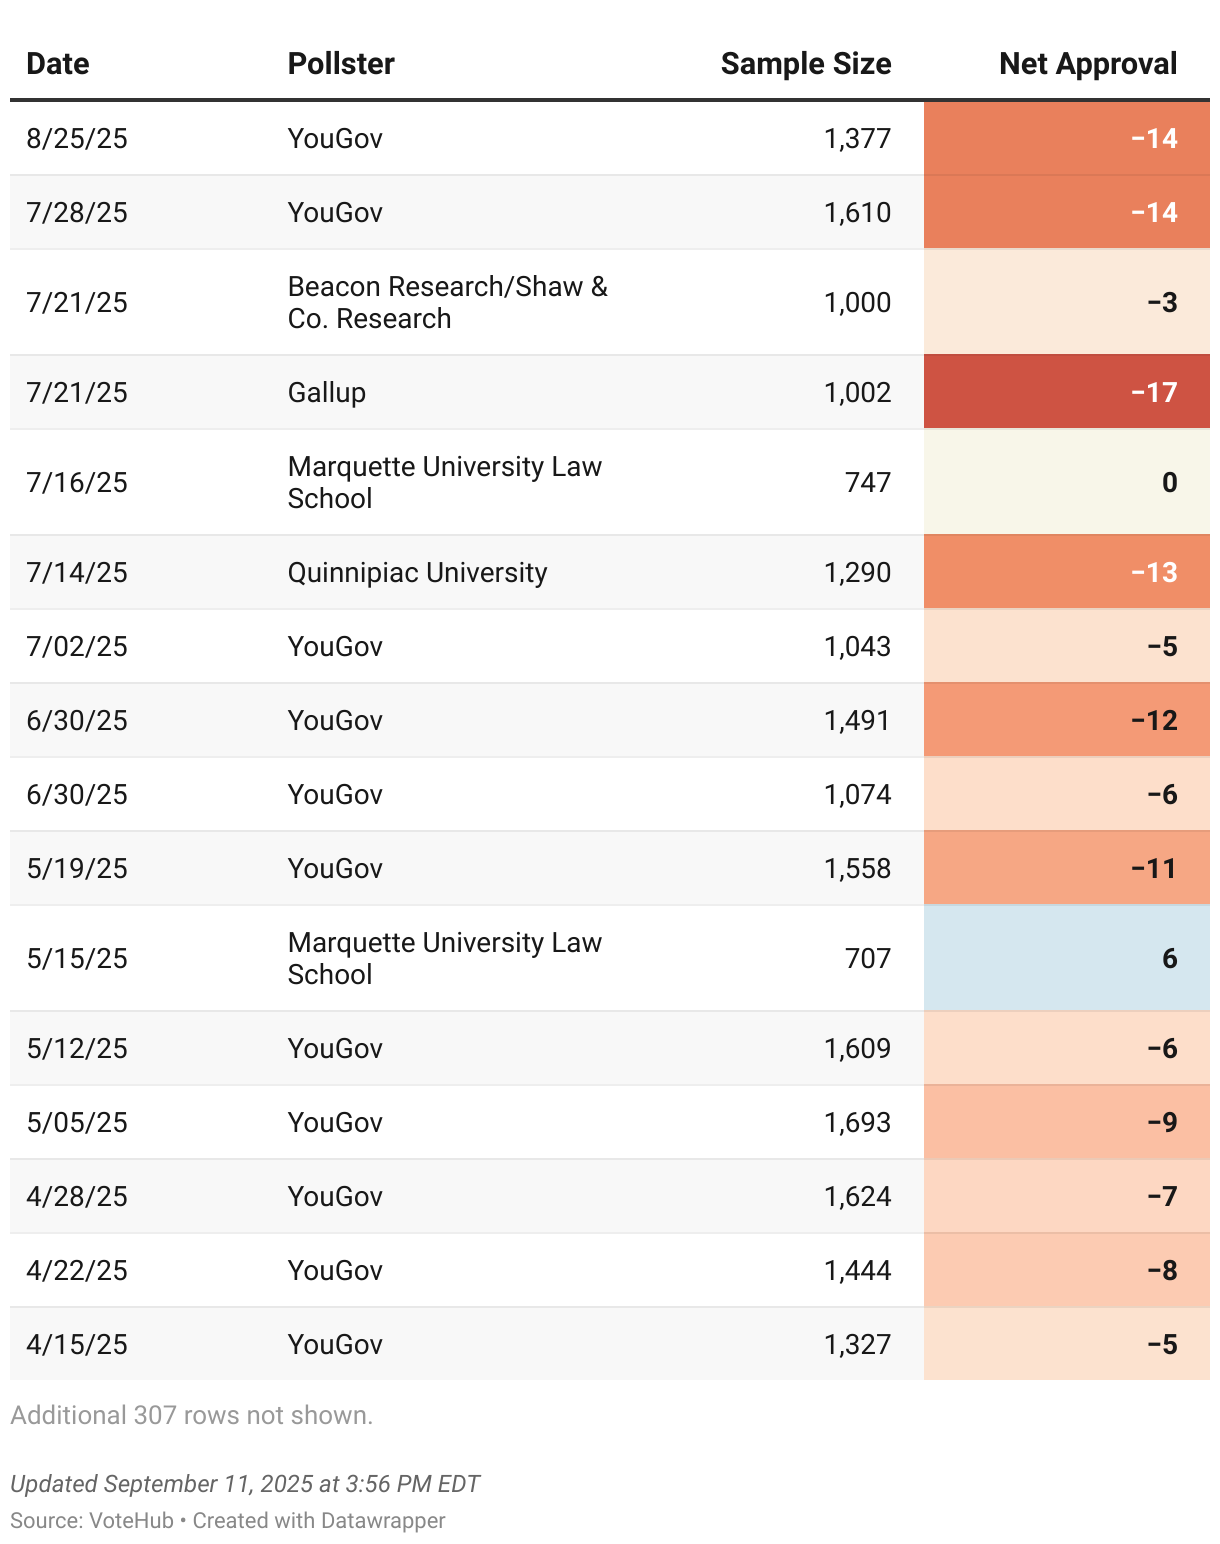This screenshot has height=1544, width=1220.
Task: Select the 8/25/25 date cell
Action: 77,138
